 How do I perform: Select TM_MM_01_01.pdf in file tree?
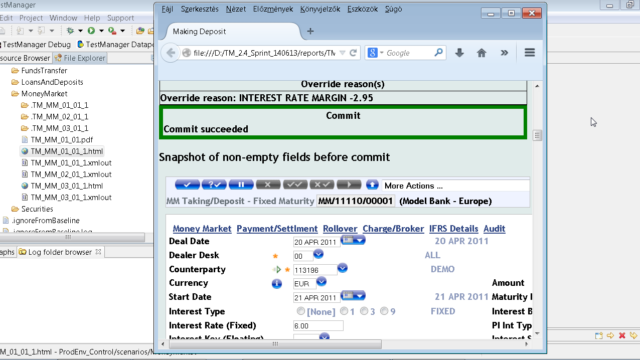click(x=62, y=140)
